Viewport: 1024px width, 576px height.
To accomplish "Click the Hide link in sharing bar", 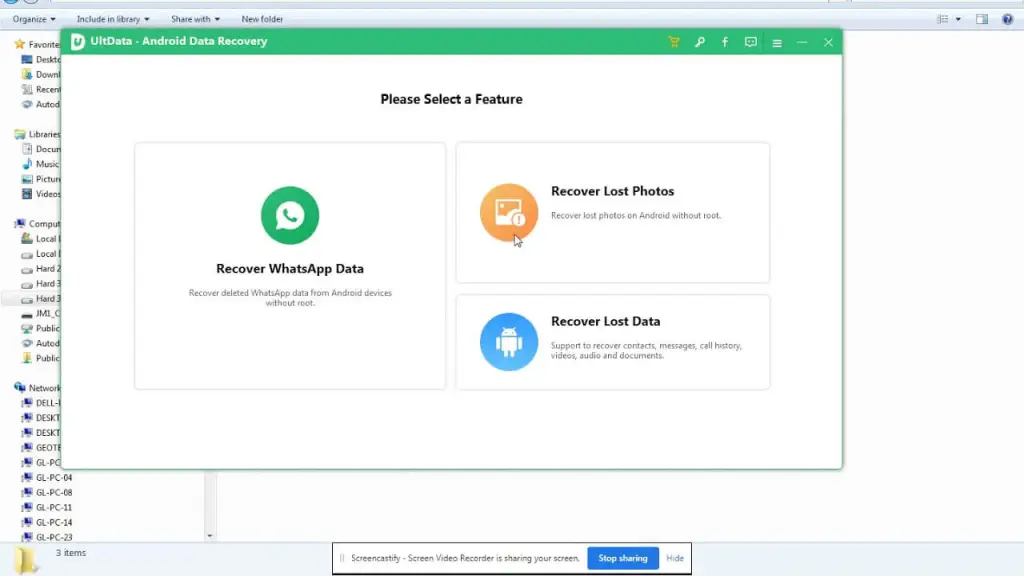I will coord(675,558).
